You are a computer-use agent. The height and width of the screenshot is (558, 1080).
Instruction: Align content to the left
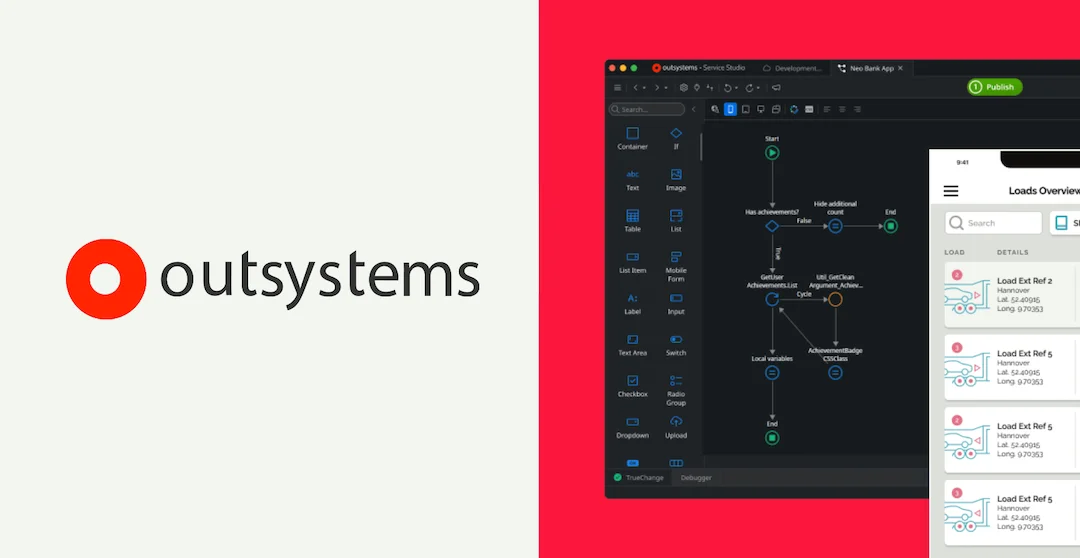[x=827, y=109]
